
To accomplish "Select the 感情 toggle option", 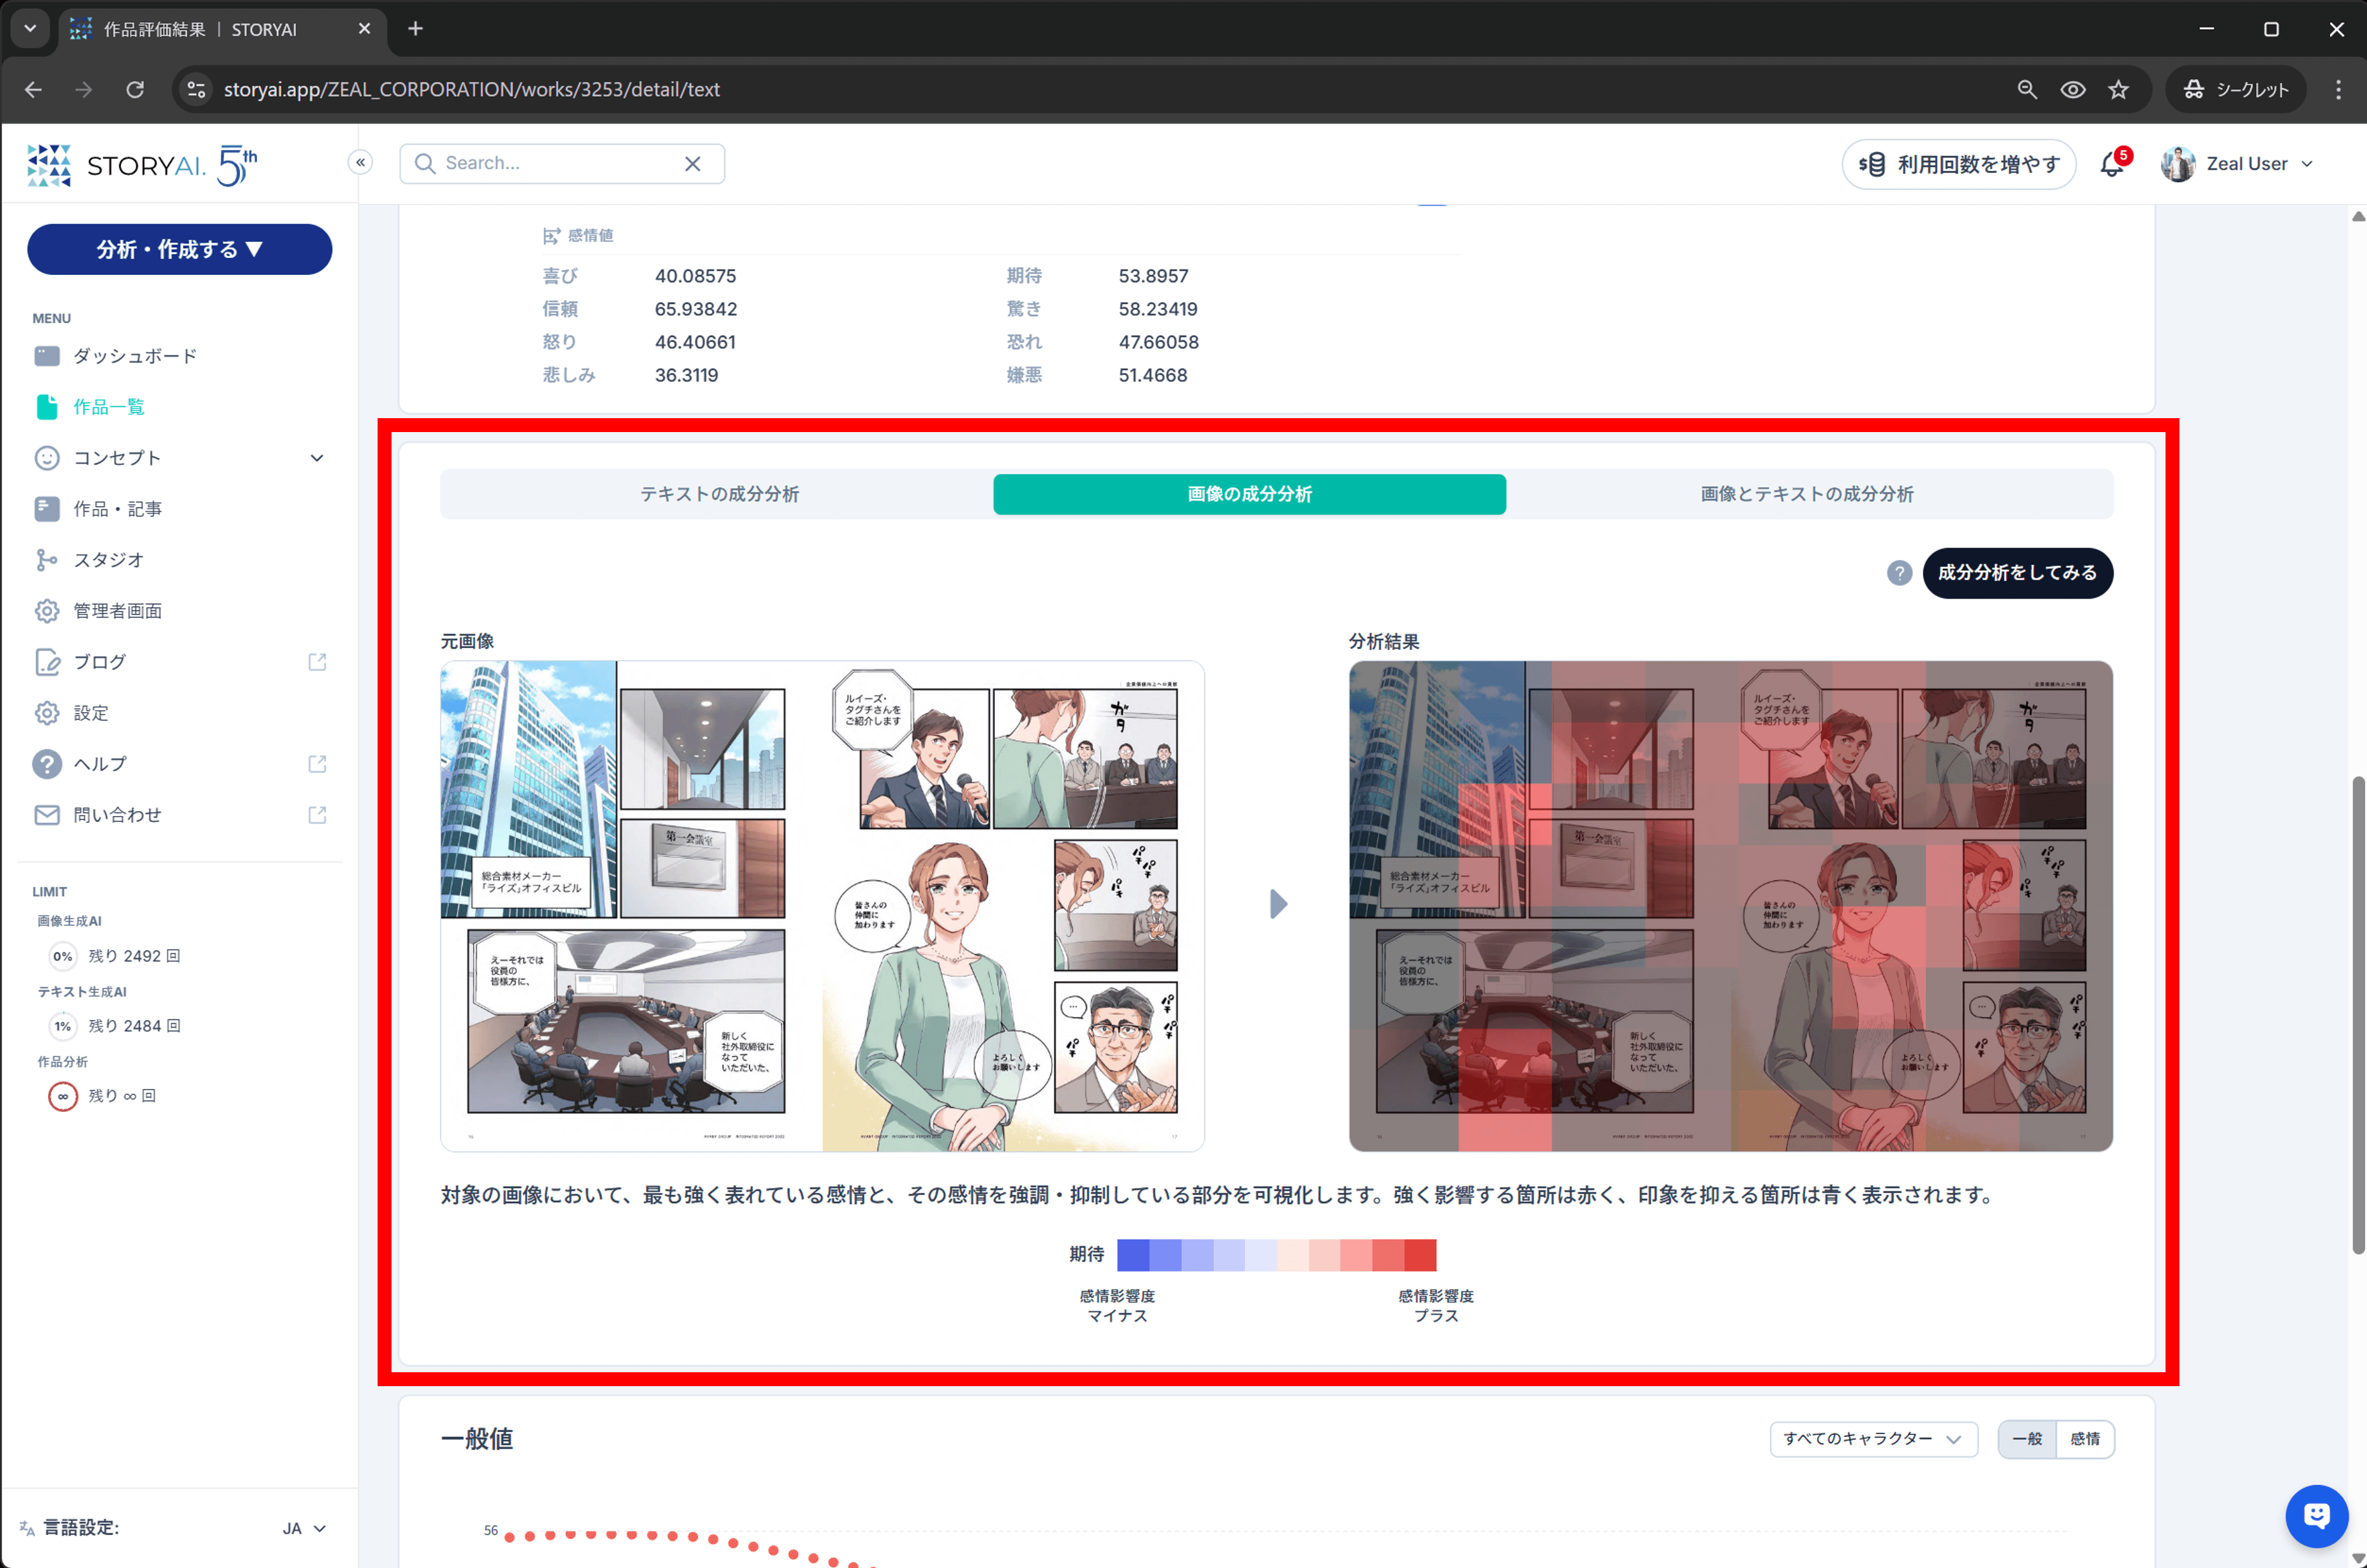I will (2085, 1439).
